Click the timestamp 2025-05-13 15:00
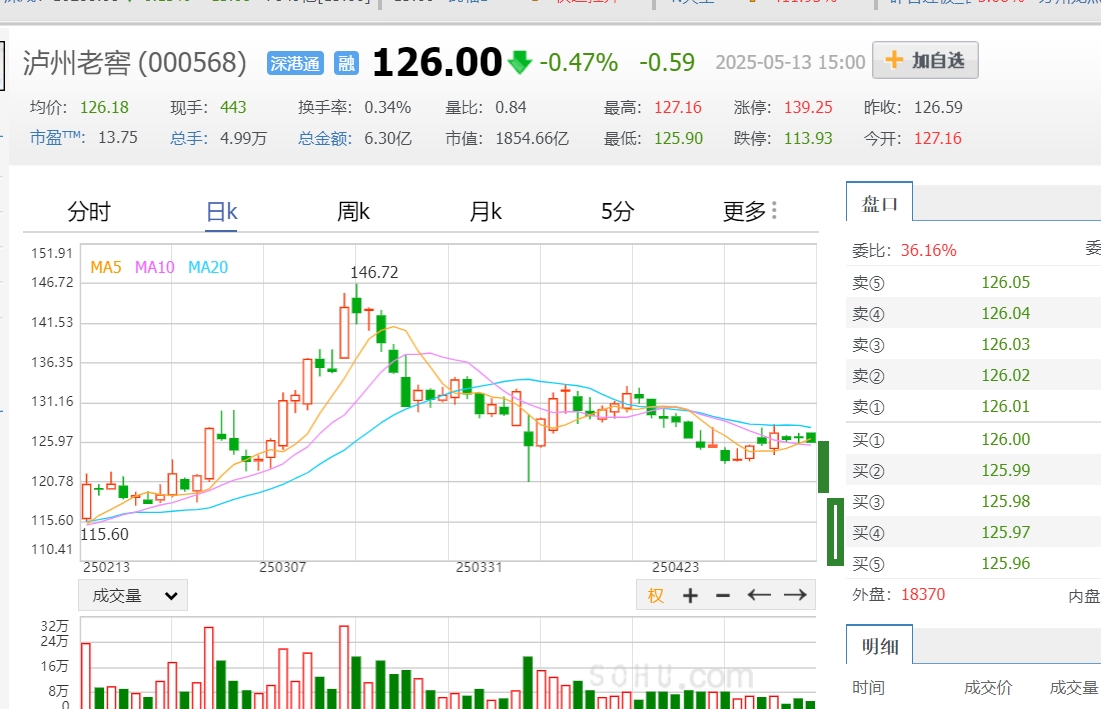Image resolution: width=1101 pixels, height=709 pixels. point(790,62)
